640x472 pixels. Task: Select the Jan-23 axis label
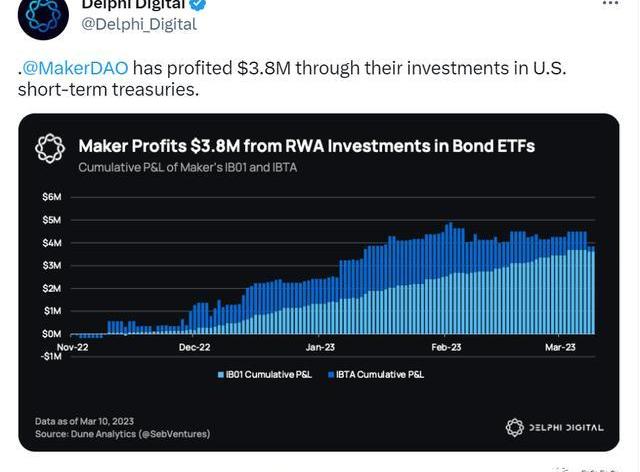tap(320, 348)
